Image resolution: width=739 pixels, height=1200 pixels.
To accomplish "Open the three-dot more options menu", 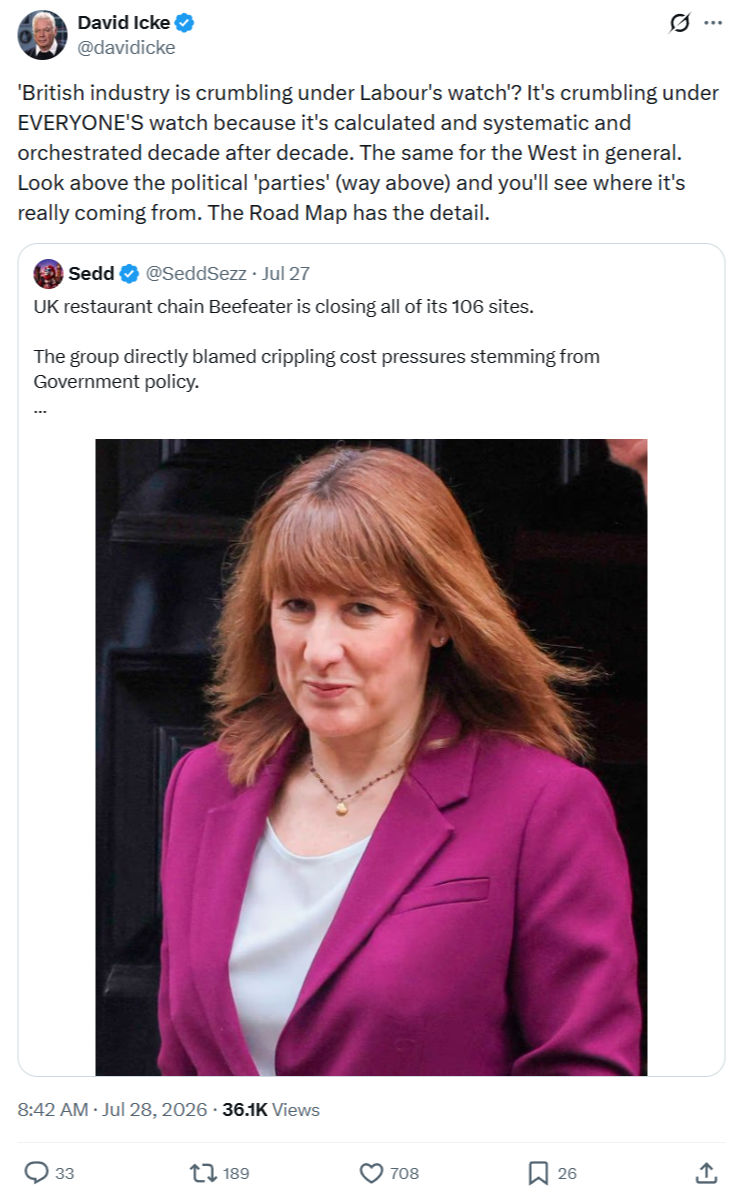I will [x=713, y=24].
